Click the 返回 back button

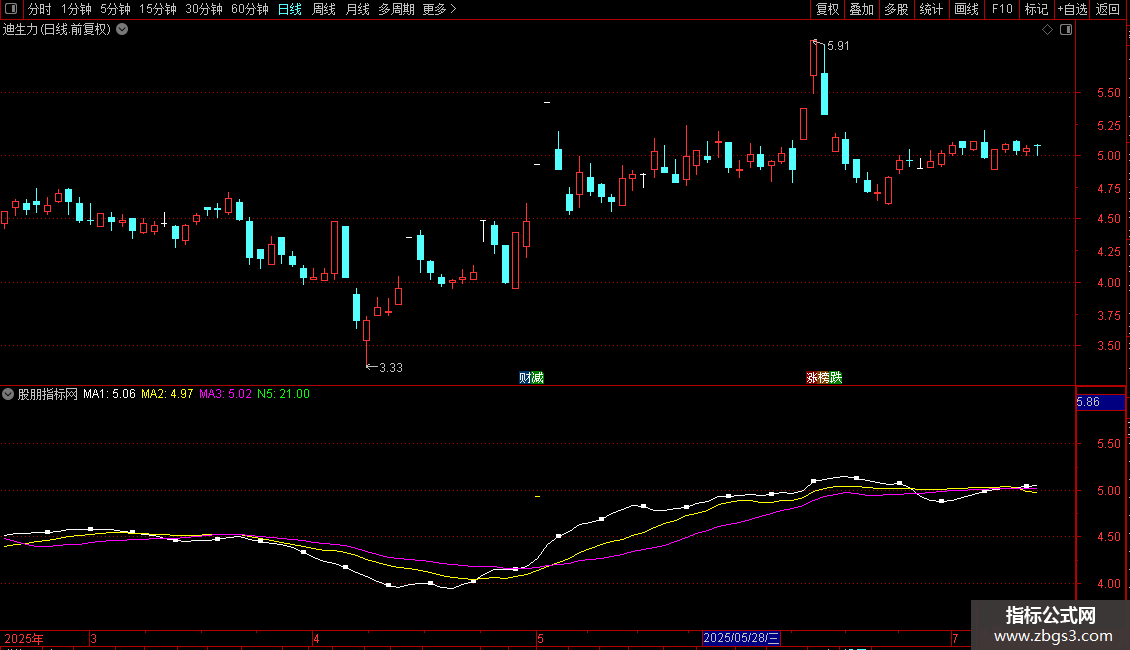click(1108, 9)
